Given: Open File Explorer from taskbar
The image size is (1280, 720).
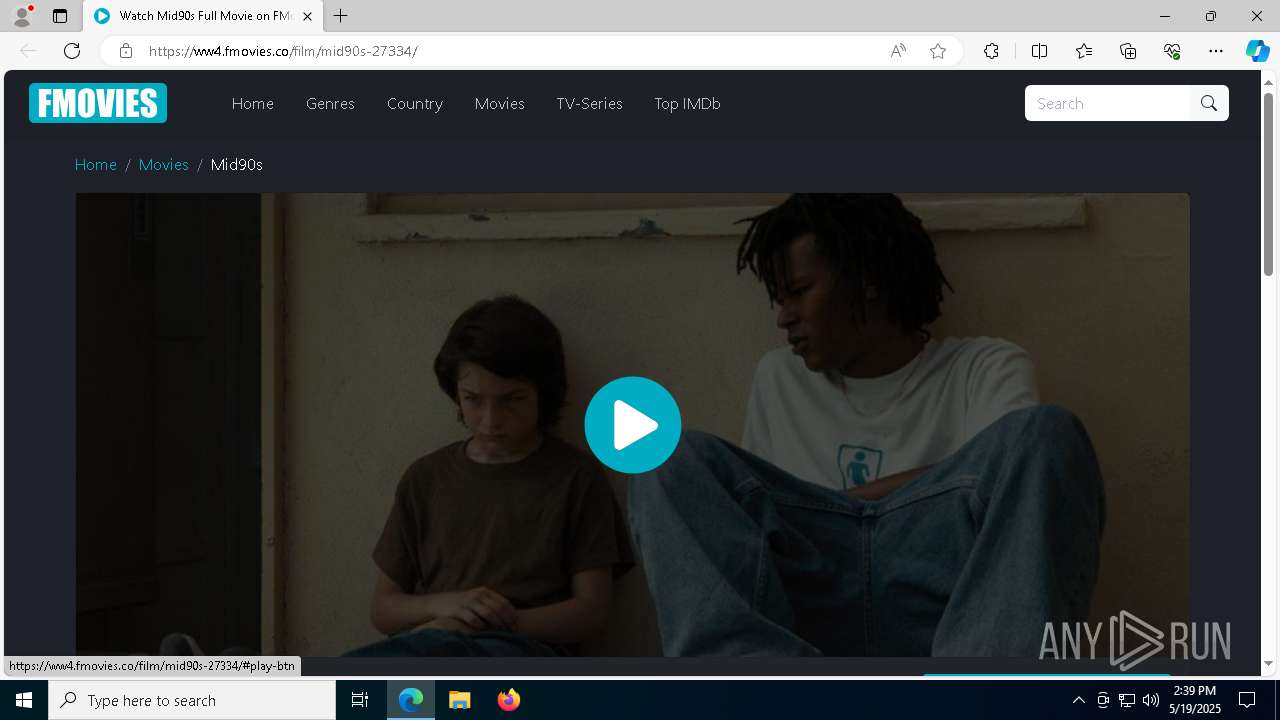Looking at the screenshot, I should 460,700.
